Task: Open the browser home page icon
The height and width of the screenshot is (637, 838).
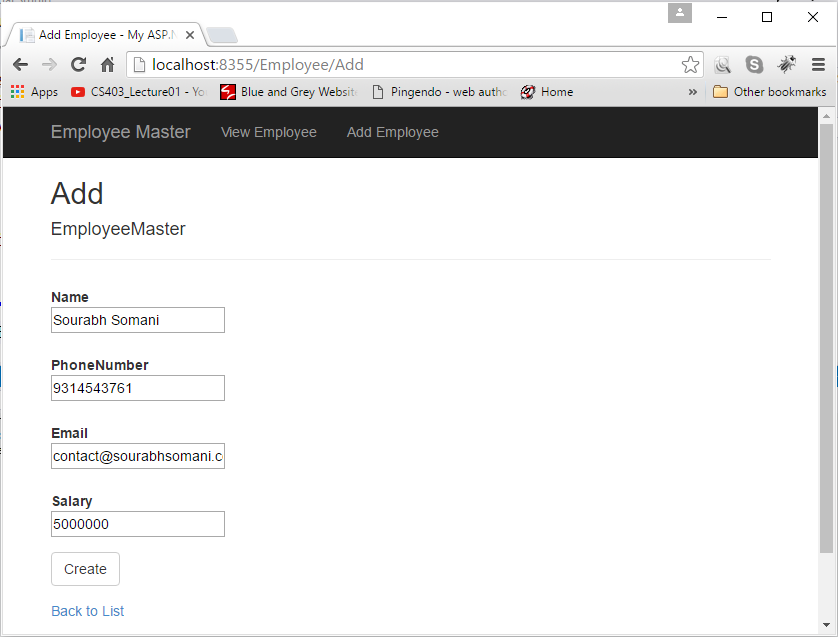Action: pos(107,65)
